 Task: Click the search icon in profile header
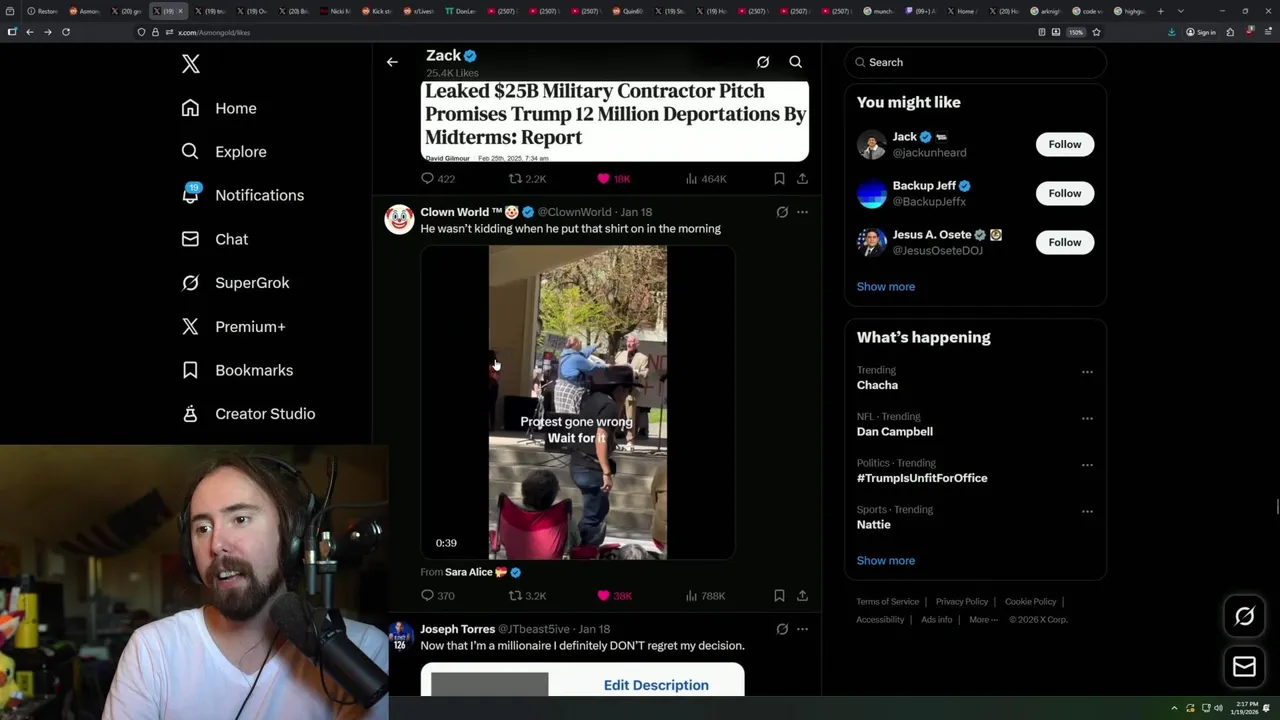pyautogui.click(x=796, y=62)
